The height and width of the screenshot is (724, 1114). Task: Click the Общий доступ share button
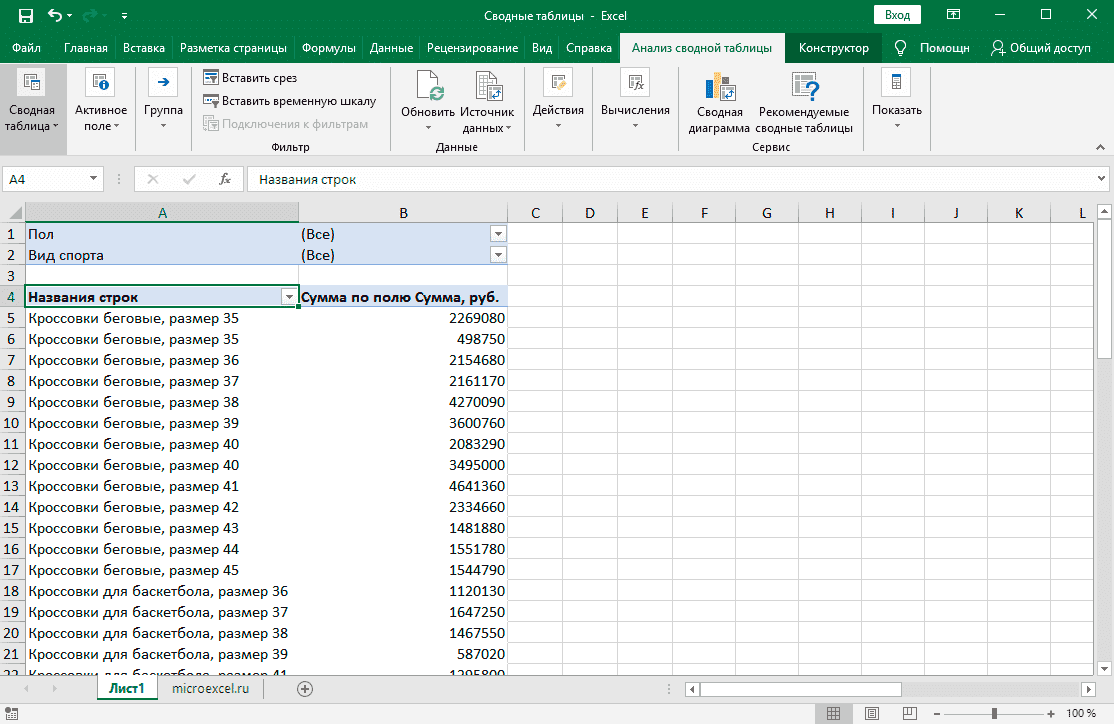coord(1040,48)
